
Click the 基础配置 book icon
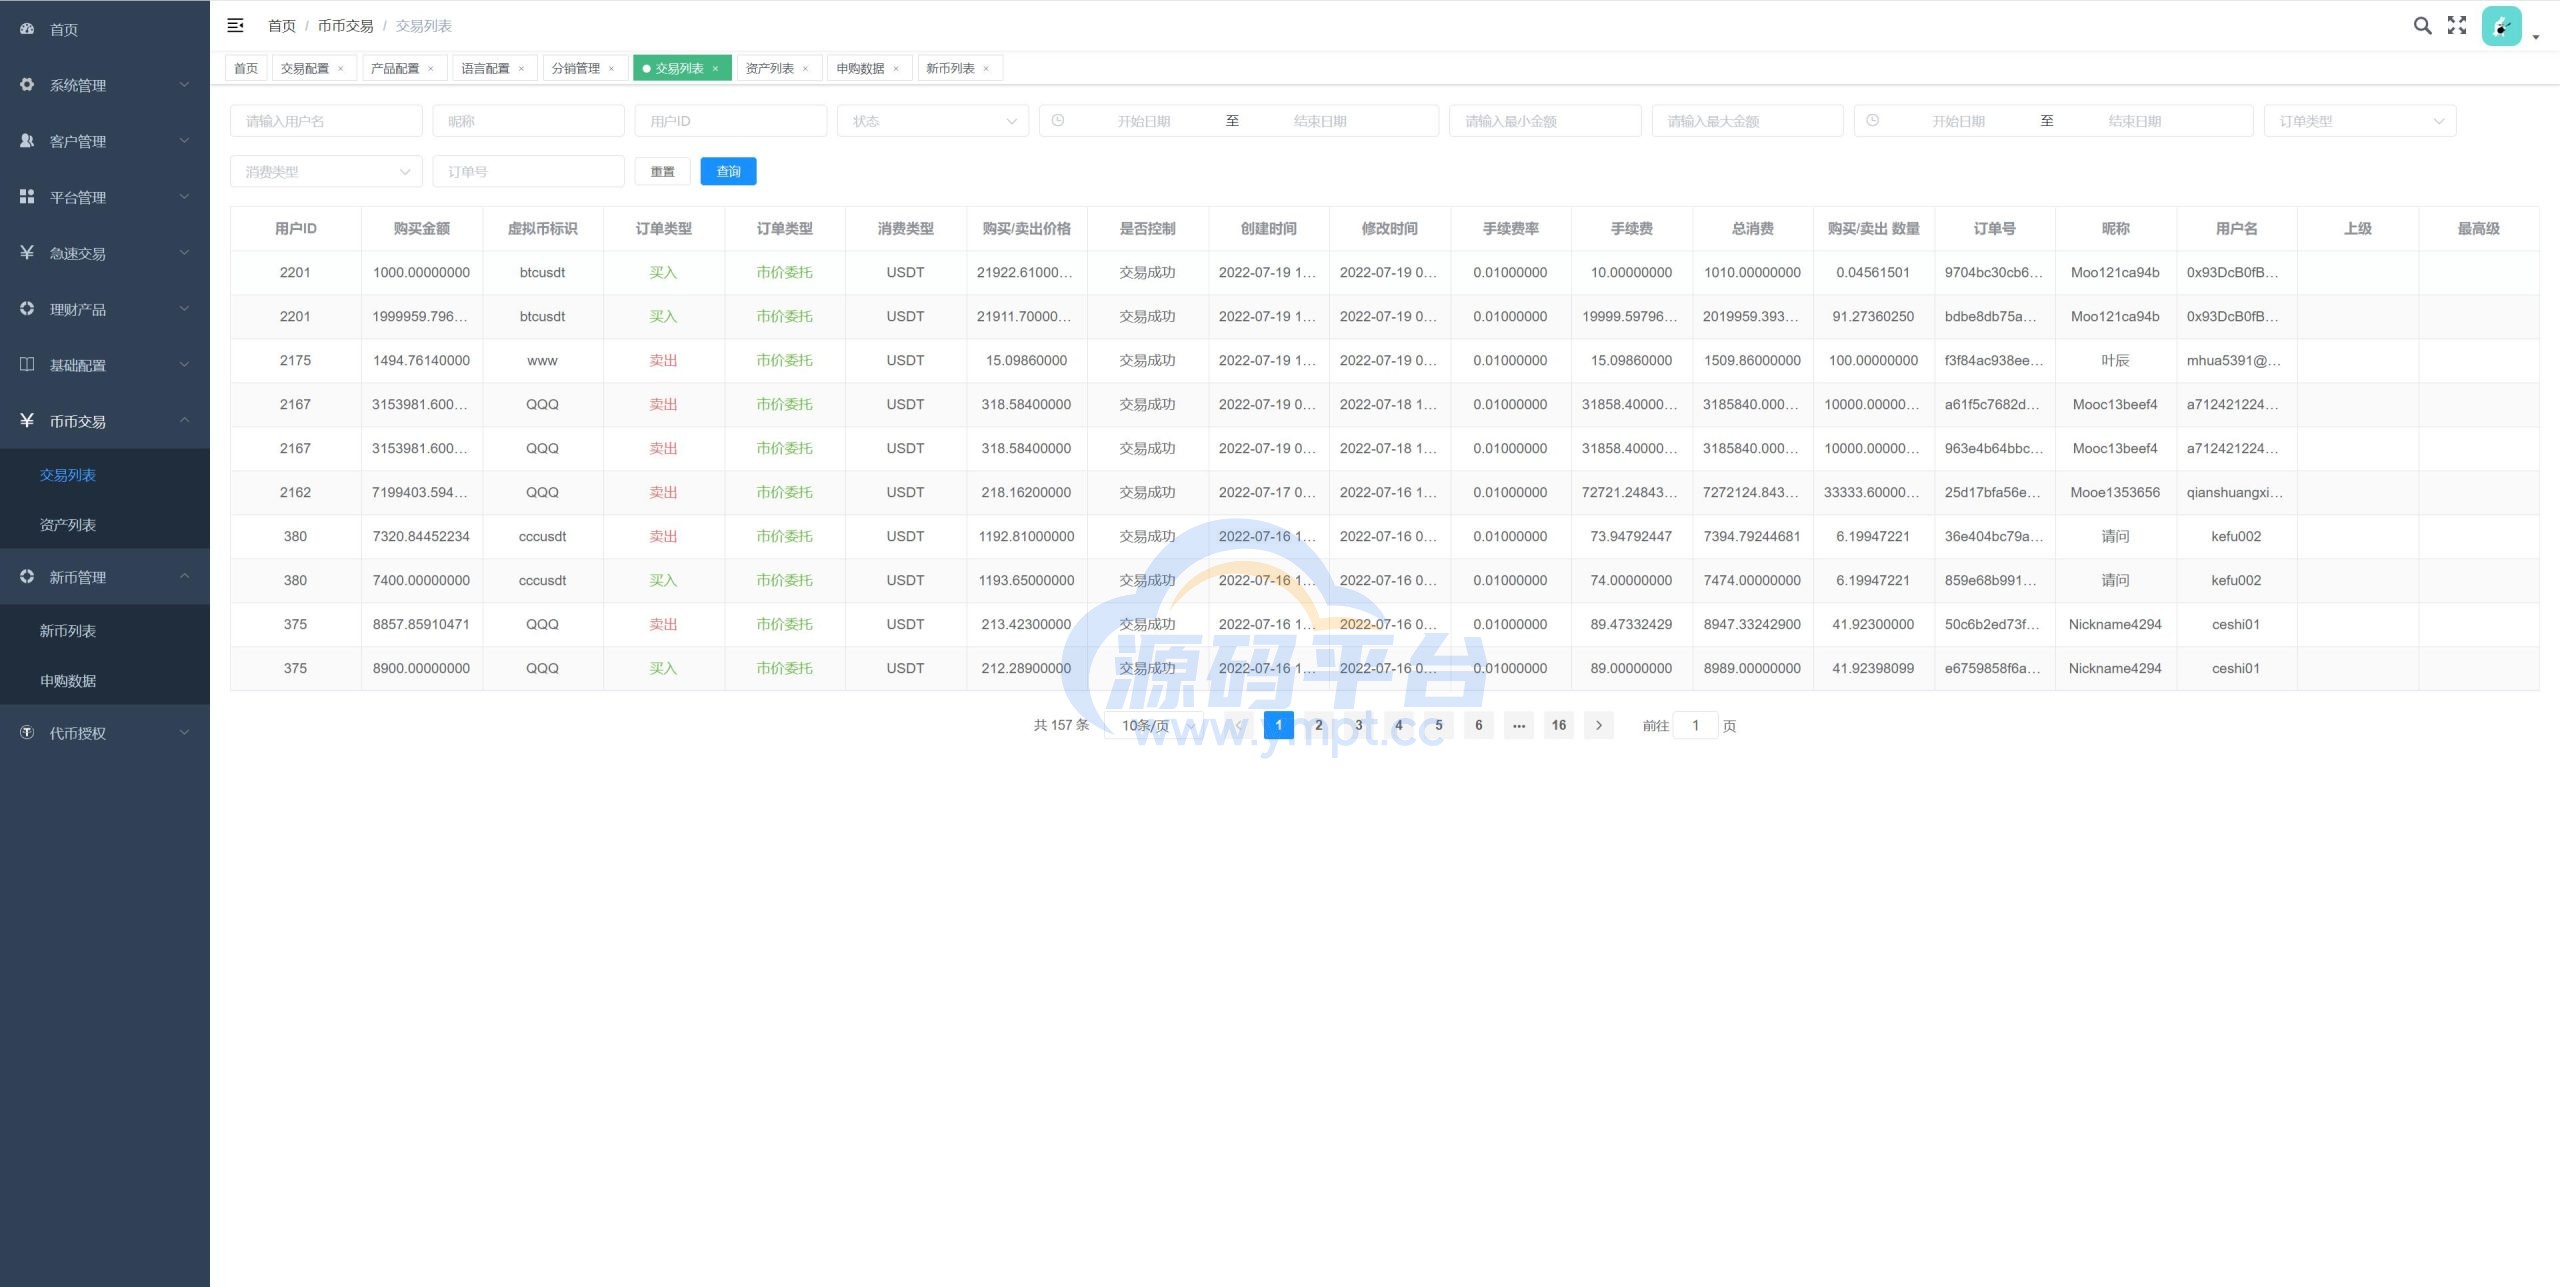[x=27, y=365]
